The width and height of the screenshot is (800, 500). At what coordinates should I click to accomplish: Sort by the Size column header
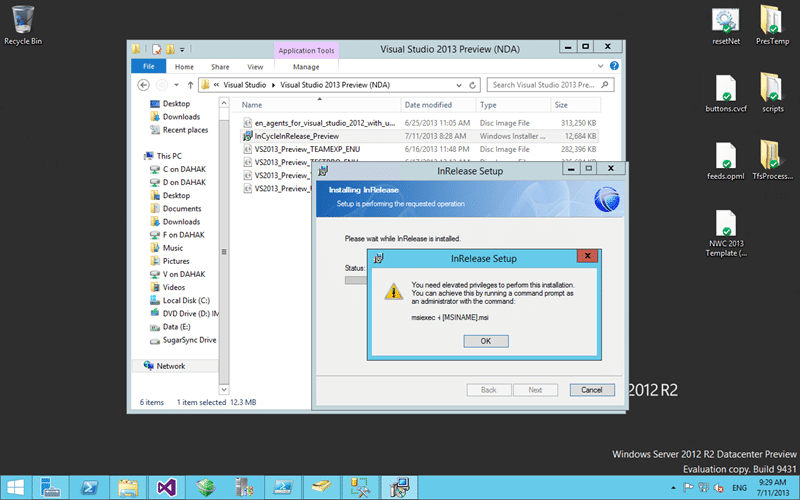[x=576, y=105]
